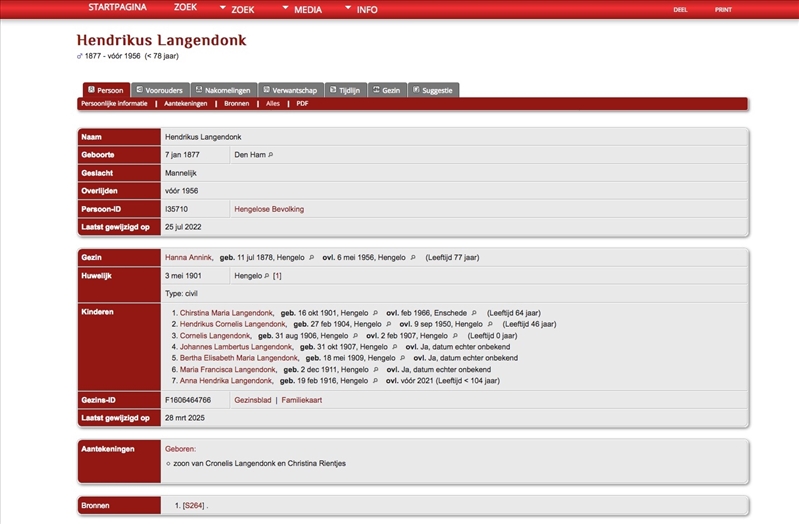Click text 'Type: civil'
799x524 pixels.
pyautogui.click(x=181, y=294)
